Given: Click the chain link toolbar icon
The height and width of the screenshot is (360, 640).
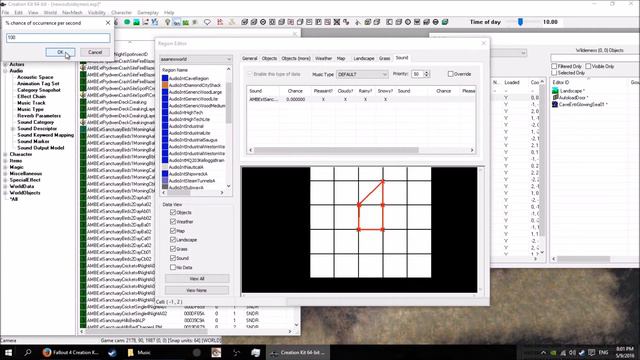Looking at the screenshot, I should point(346,22).
